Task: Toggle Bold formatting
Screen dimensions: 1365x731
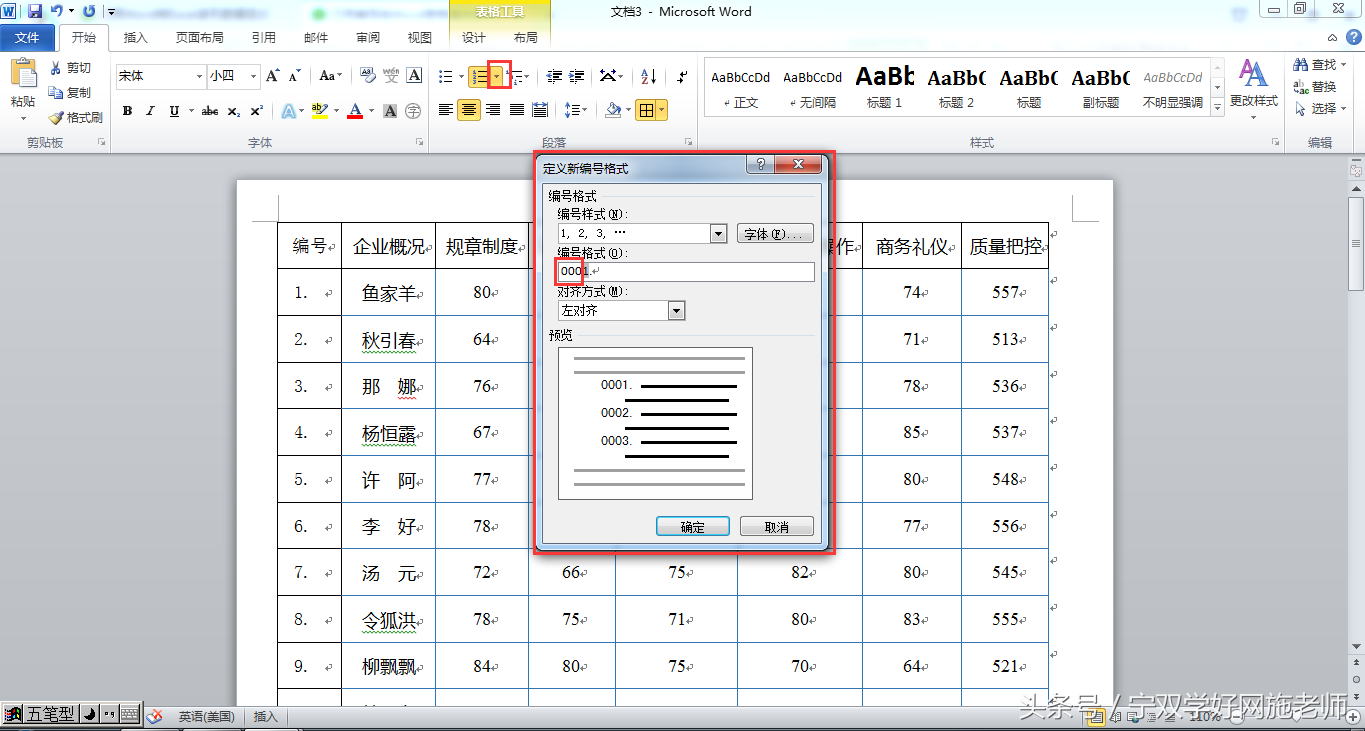Action: click(127, 111)
